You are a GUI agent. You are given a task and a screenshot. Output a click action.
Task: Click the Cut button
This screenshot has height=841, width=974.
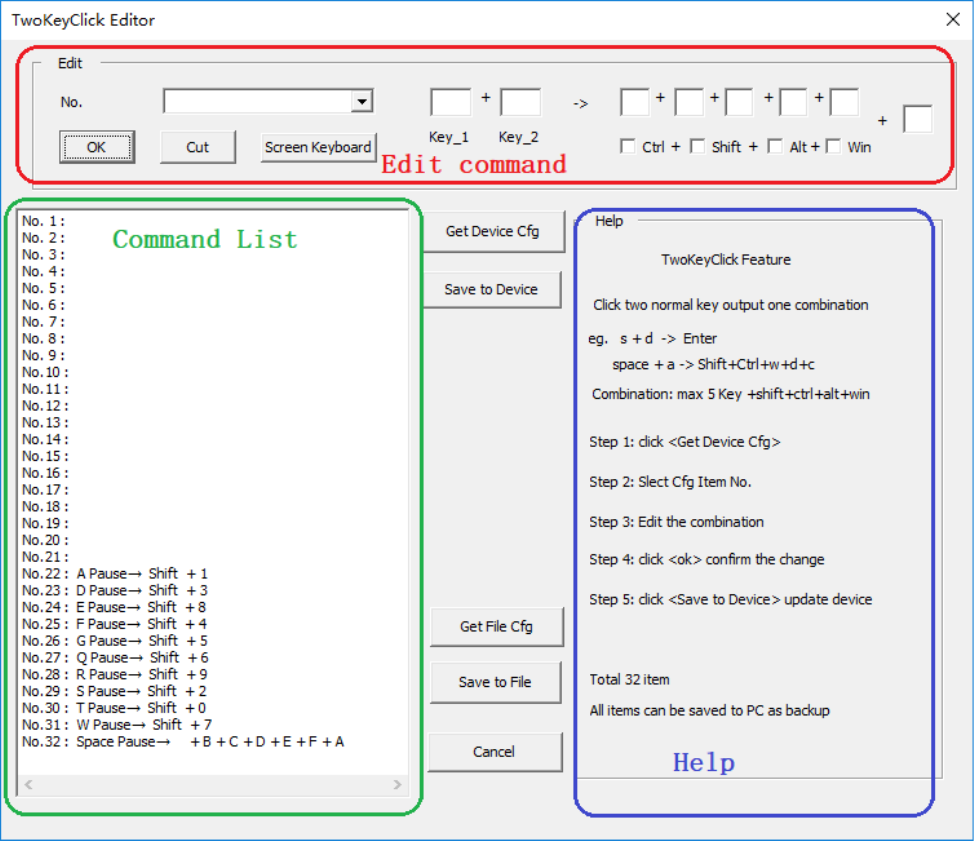pyautogui.click(x=198, y=147)
